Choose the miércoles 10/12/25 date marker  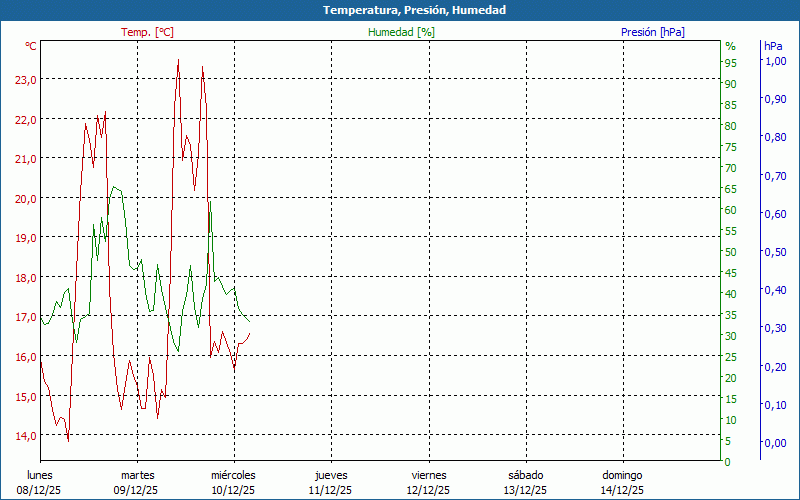pyautogui.click(x=234, y=482)
